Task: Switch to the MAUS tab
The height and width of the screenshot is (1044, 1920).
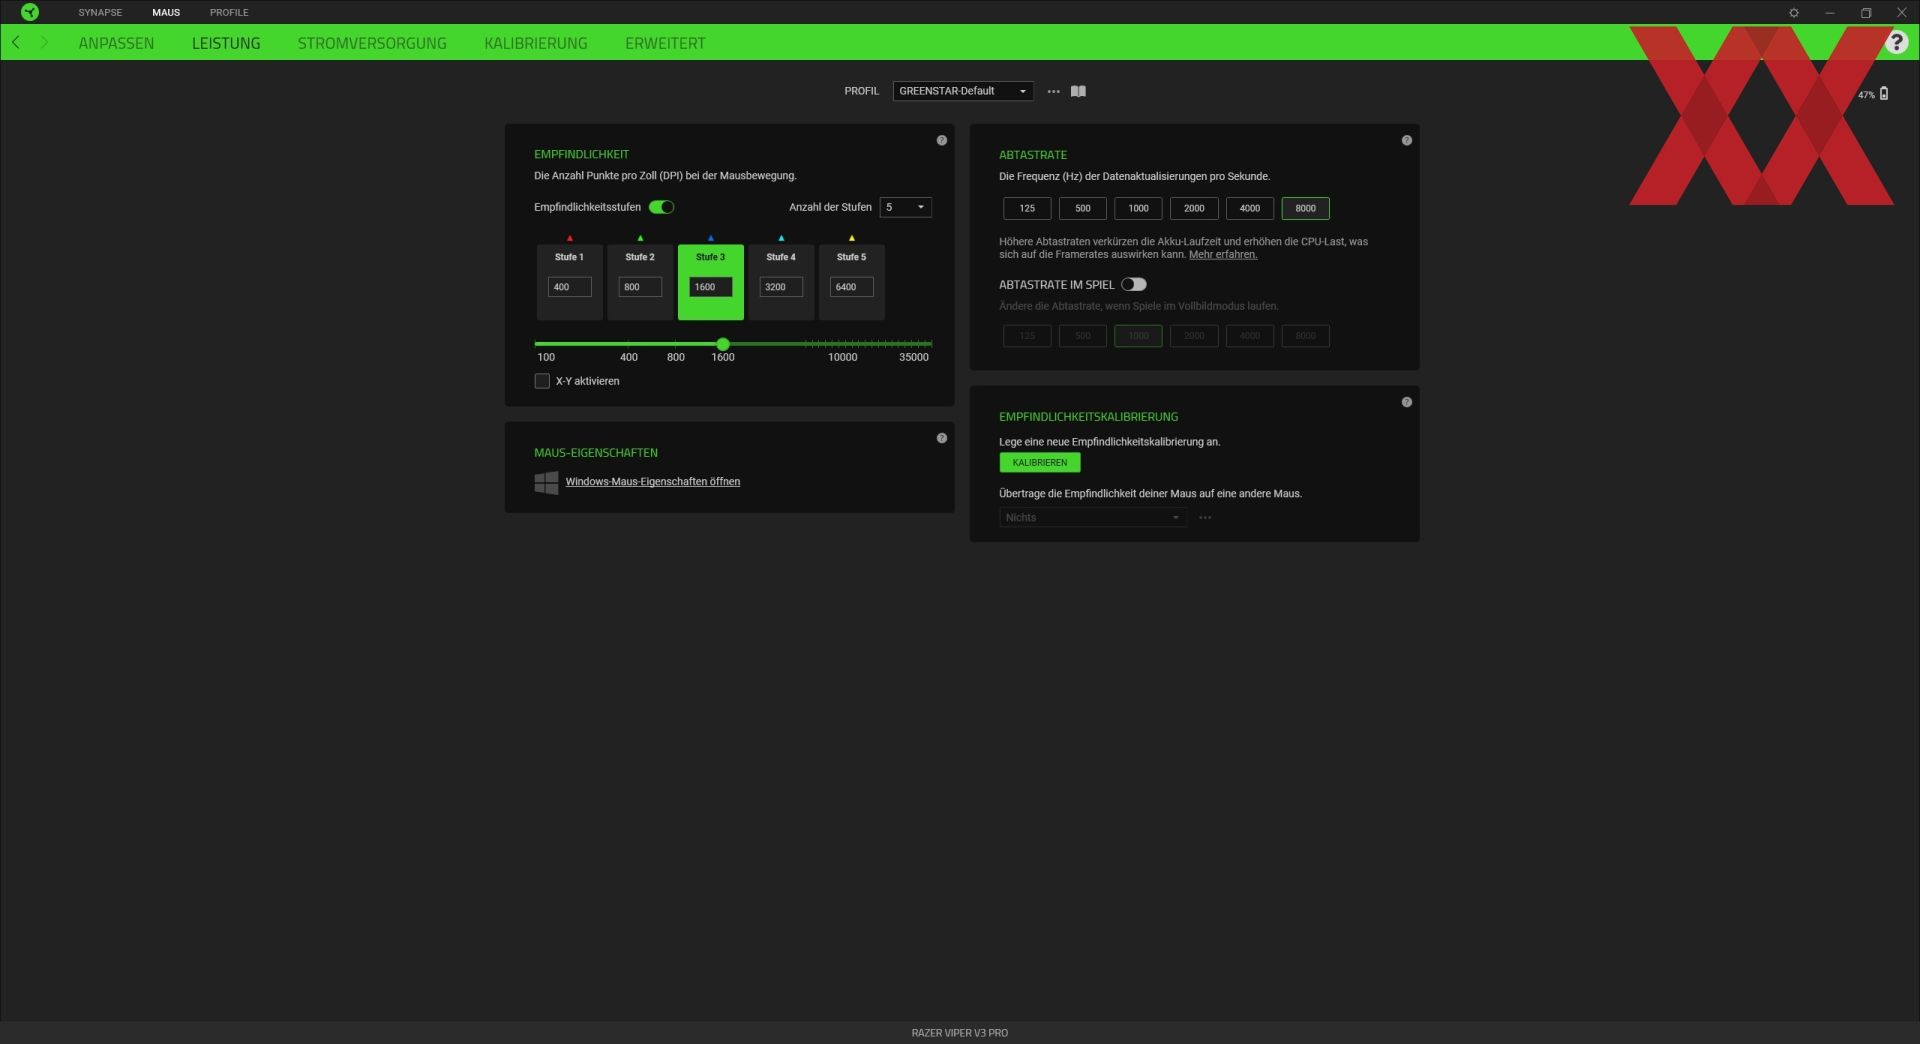Action: (x=166, y=12)
